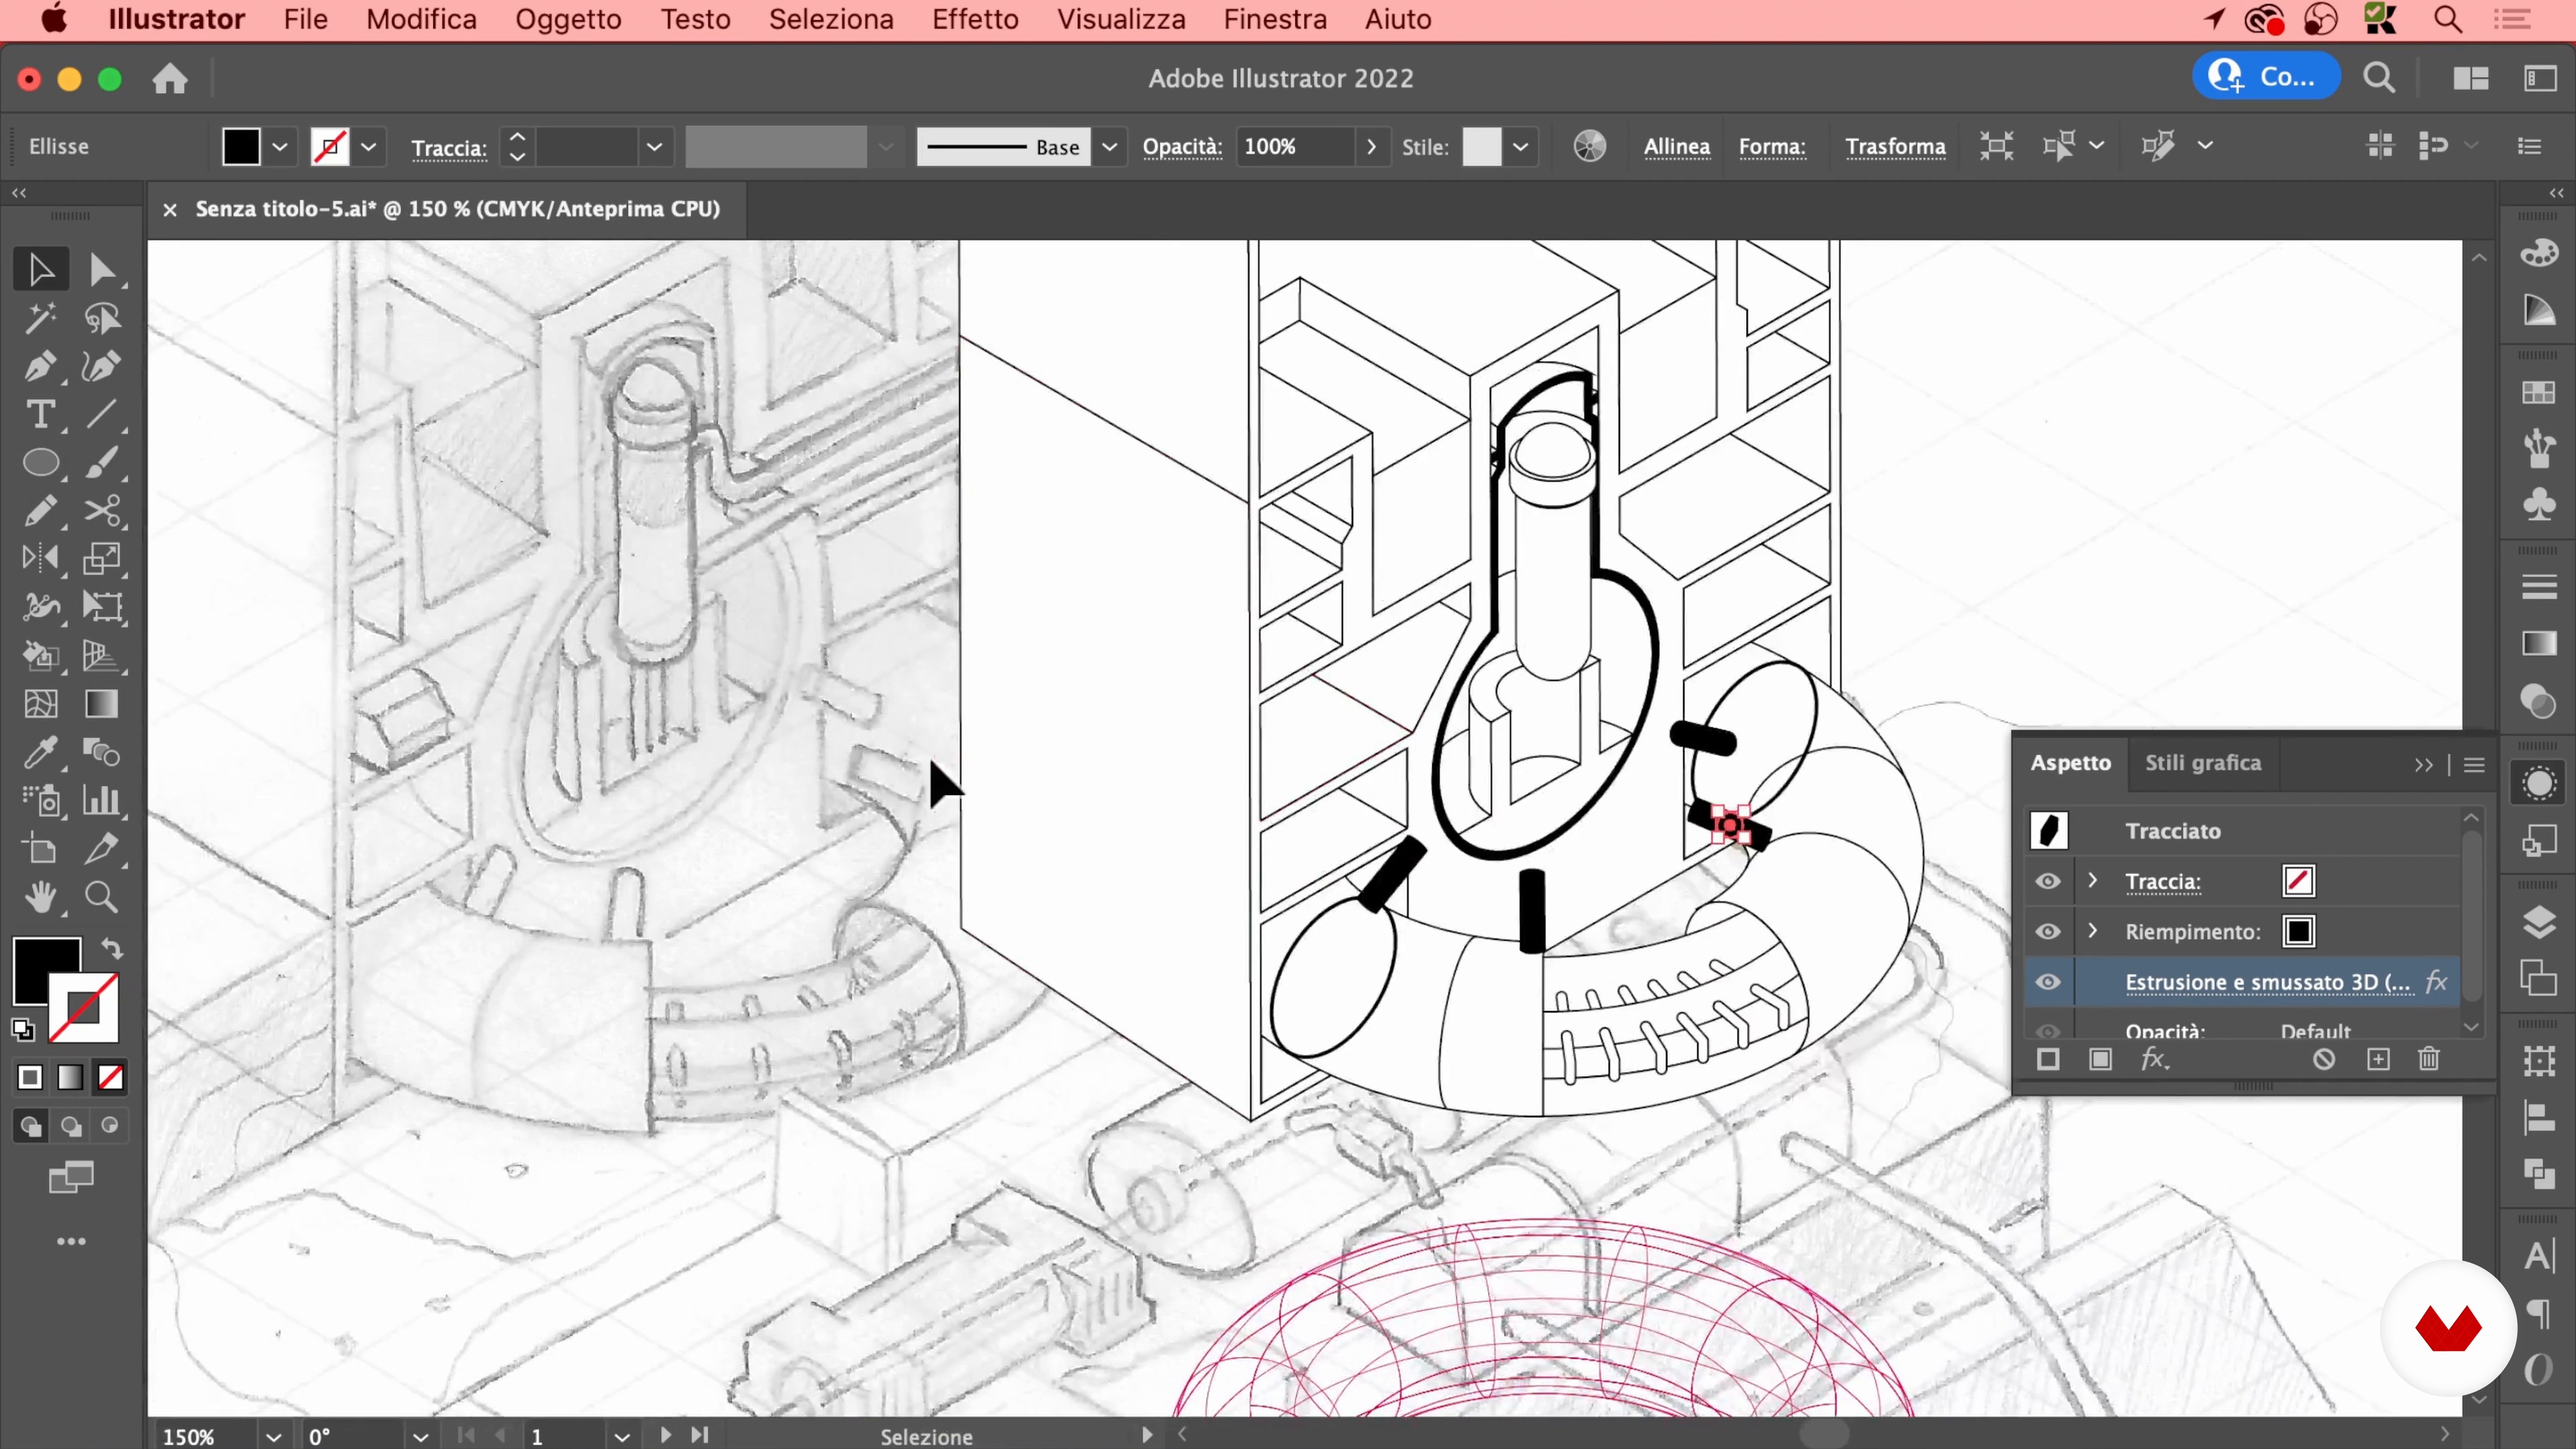Open the zoom level dropdown

pyautogui.click(x=273, y=1437)
